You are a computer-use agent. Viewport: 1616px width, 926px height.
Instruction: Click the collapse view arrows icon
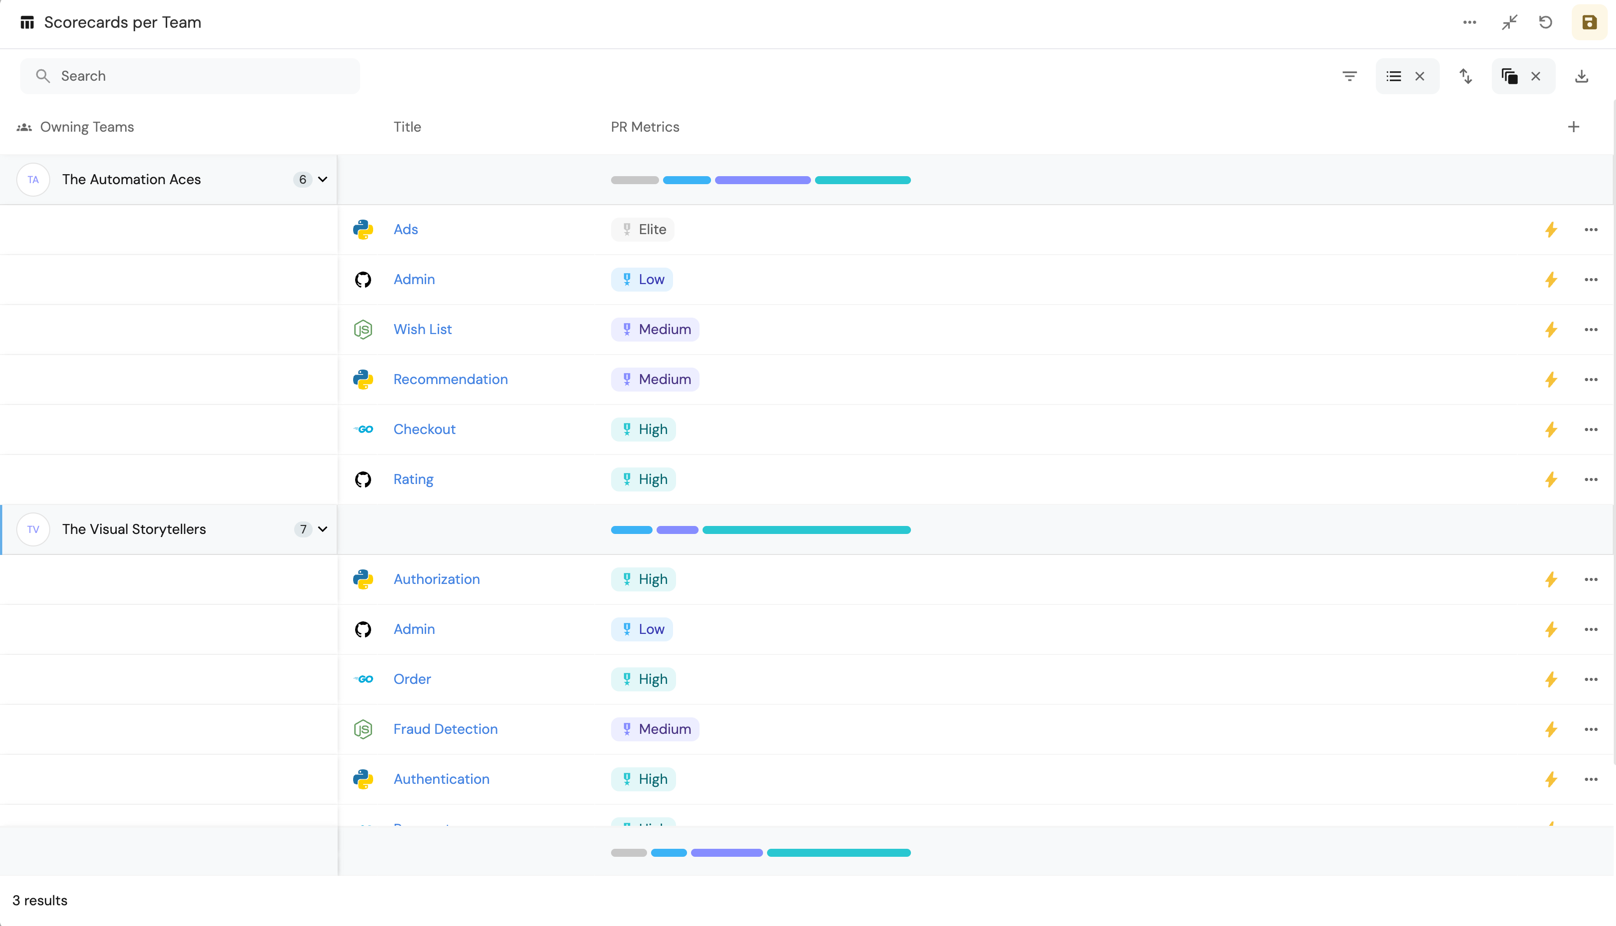click(1509, 22)
